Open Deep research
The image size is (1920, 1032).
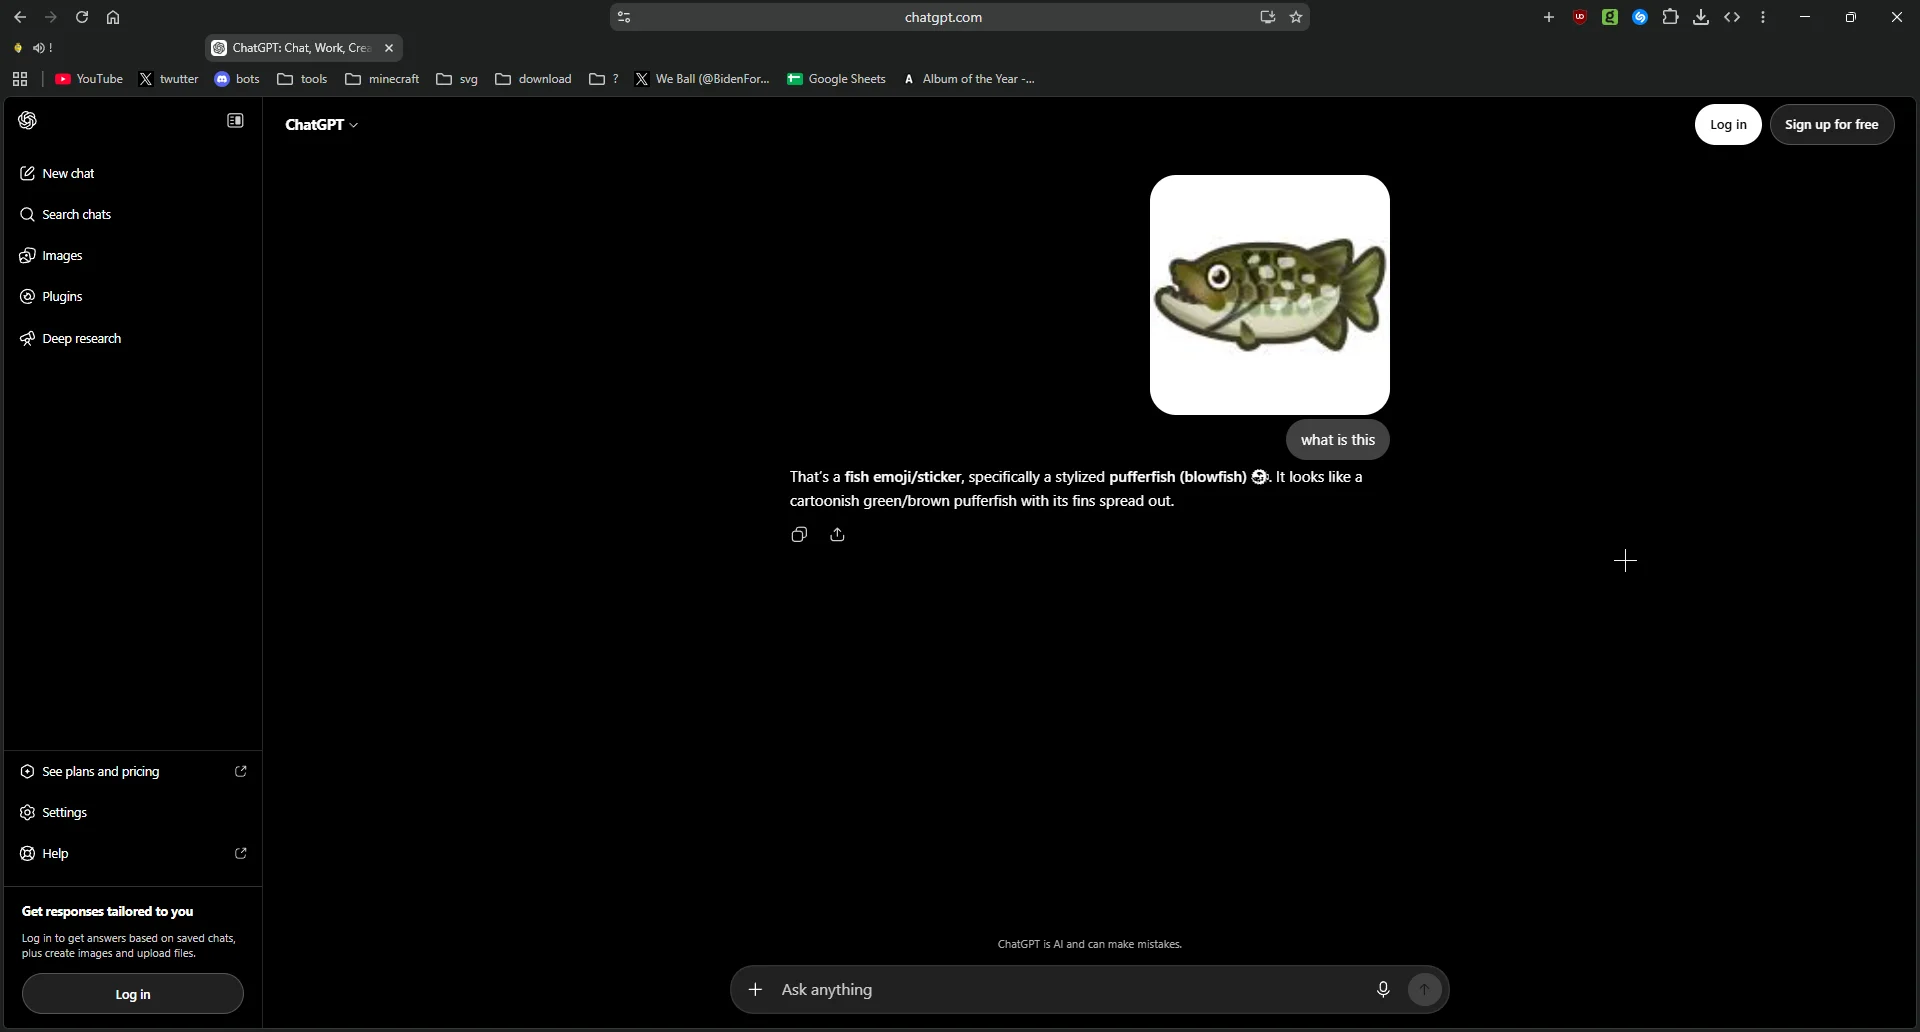tap(133, 338)
